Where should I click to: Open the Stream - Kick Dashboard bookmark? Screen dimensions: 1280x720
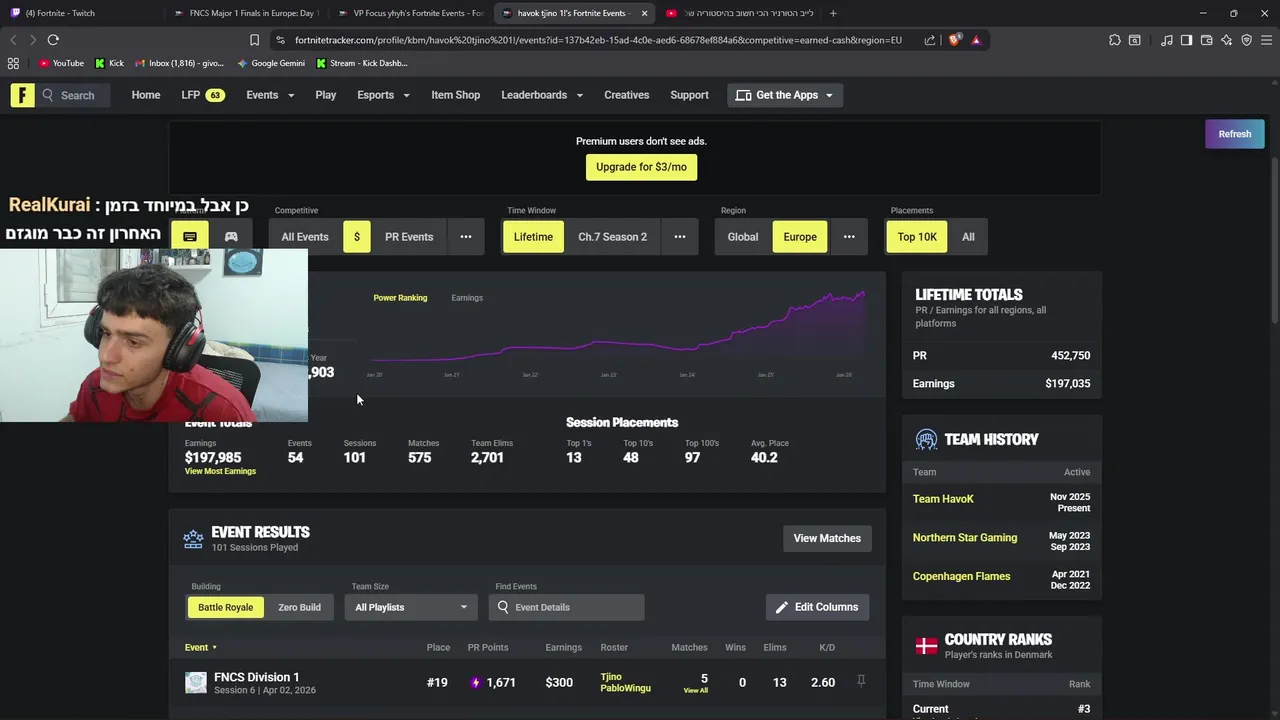tap(361, 63)
